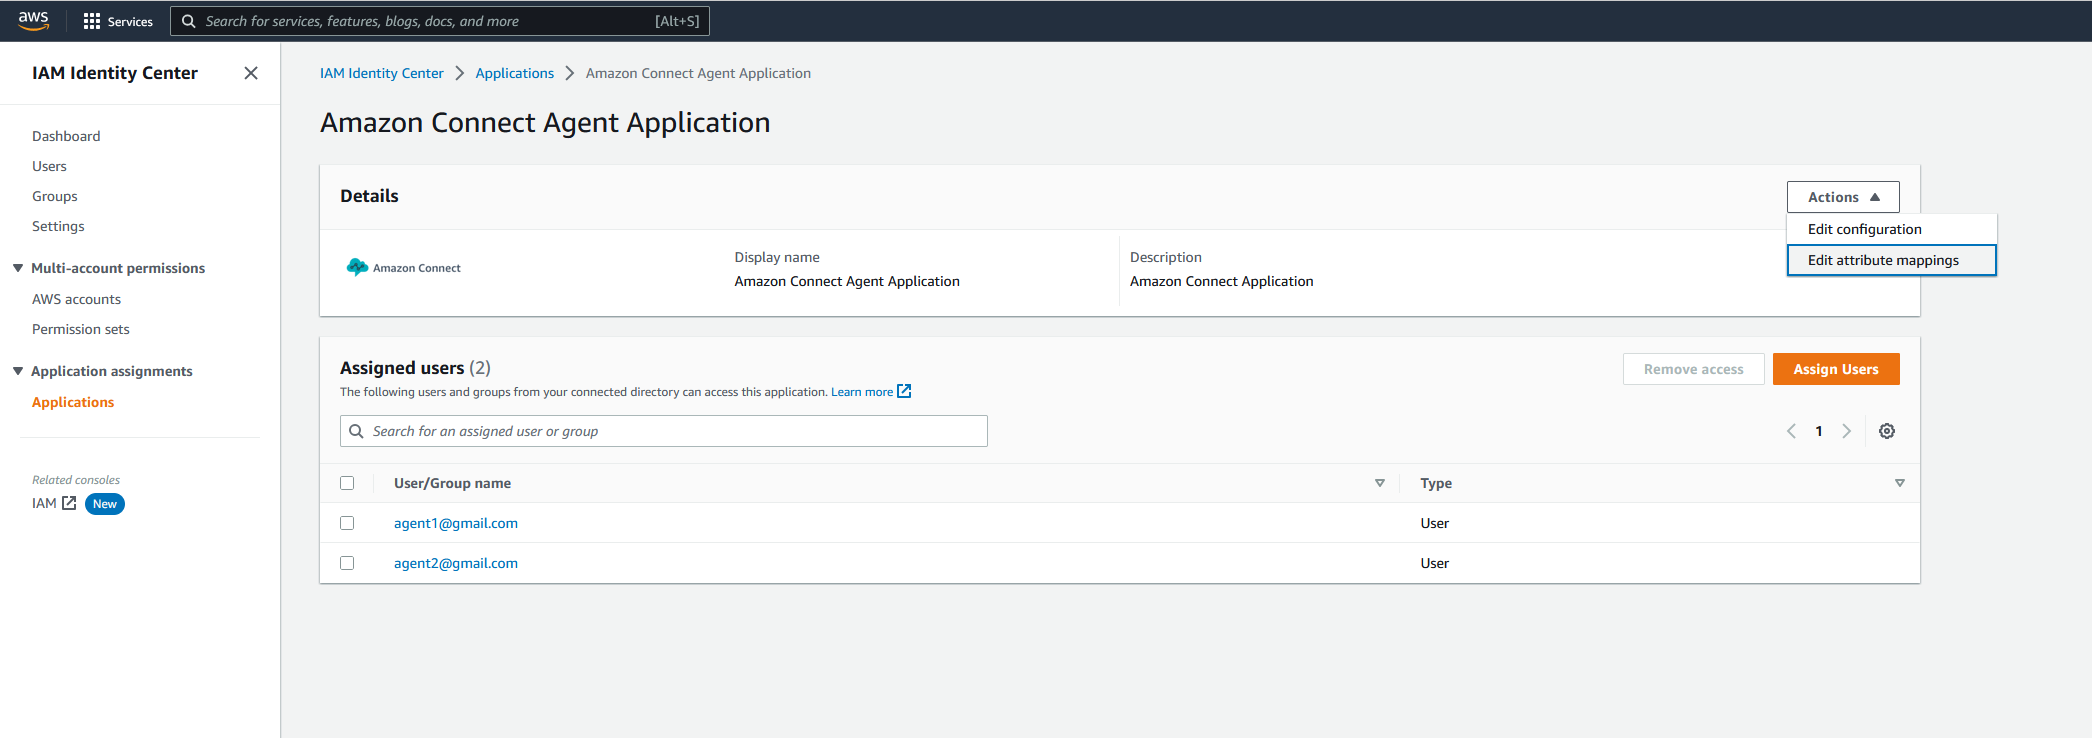Viewport: 2092px width, 738px height.
Task: Open AWS accounts in the sidebar
Action: coord(76,299)
